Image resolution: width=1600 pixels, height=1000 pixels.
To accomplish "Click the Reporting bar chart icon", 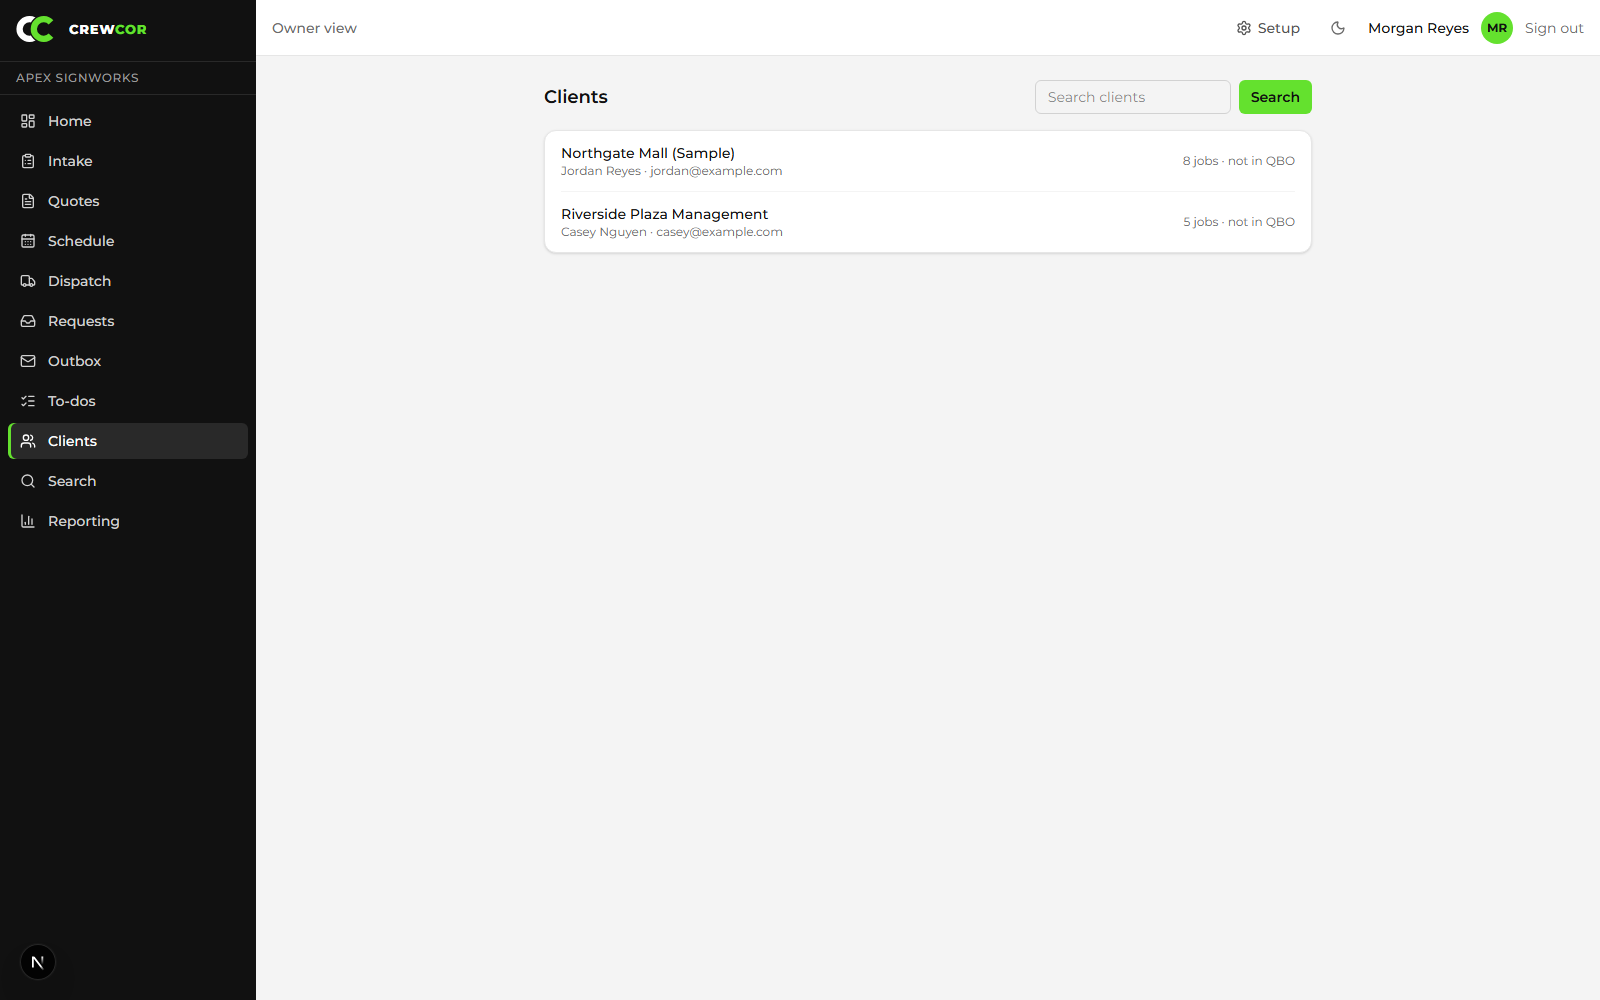I will point(28,521).
